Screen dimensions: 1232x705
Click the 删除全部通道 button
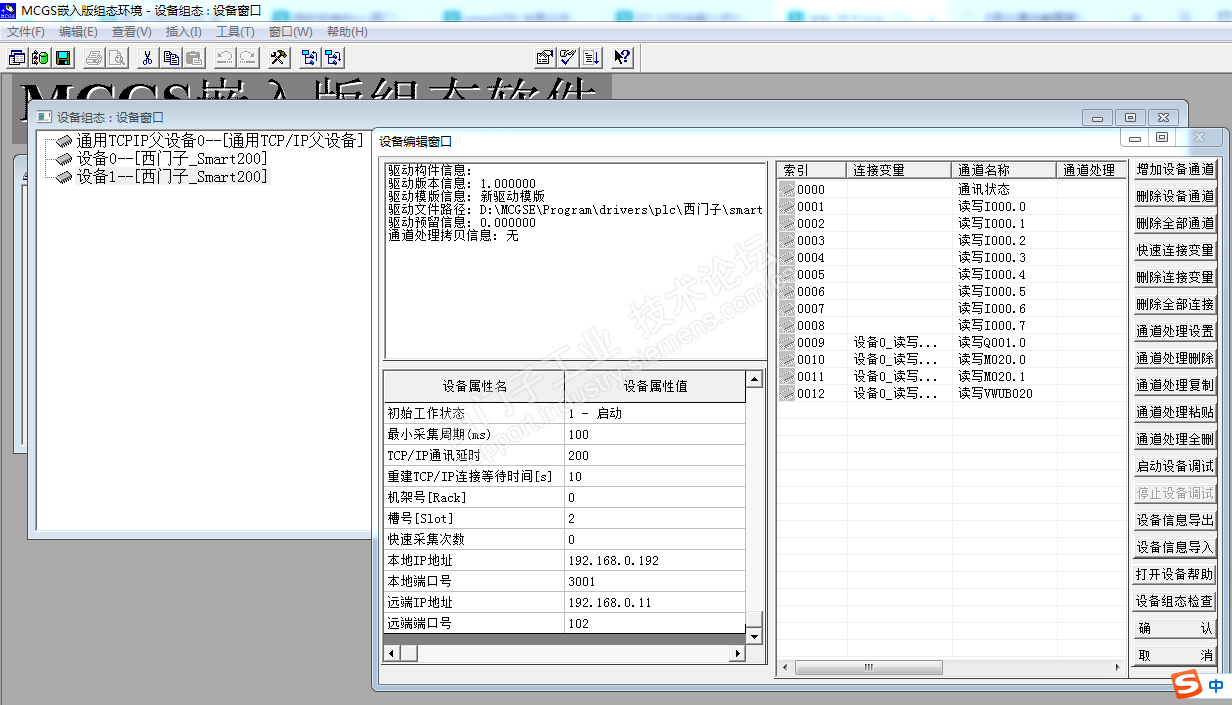click(1175, 223)
